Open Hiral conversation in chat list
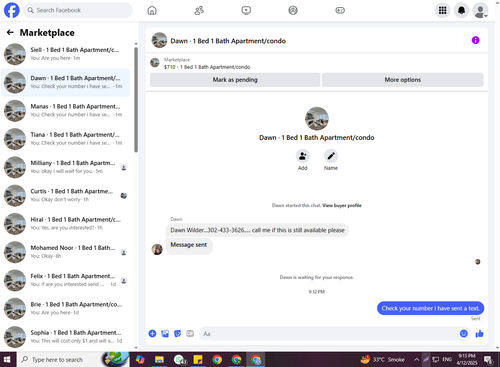The width and height of the screenshot is (500, 367). 66,224
